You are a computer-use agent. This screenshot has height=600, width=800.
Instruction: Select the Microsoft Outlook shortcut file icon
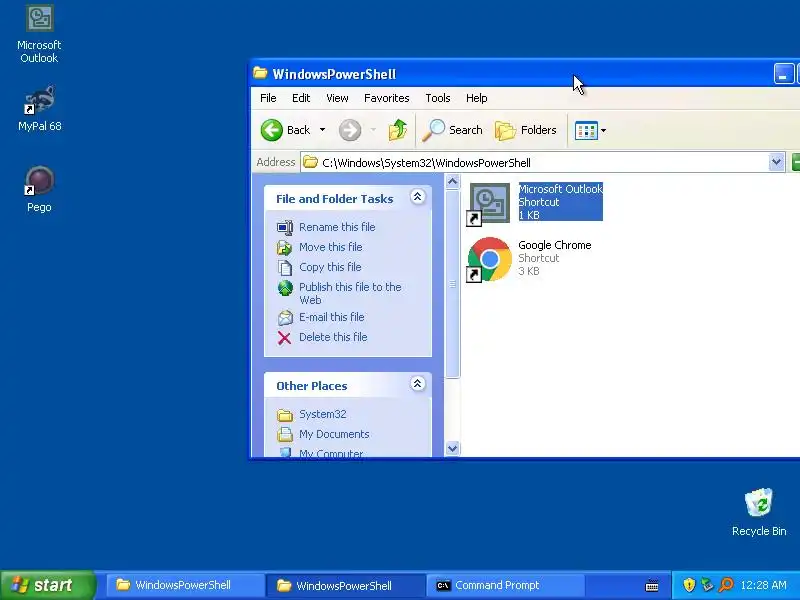[489, 204]
